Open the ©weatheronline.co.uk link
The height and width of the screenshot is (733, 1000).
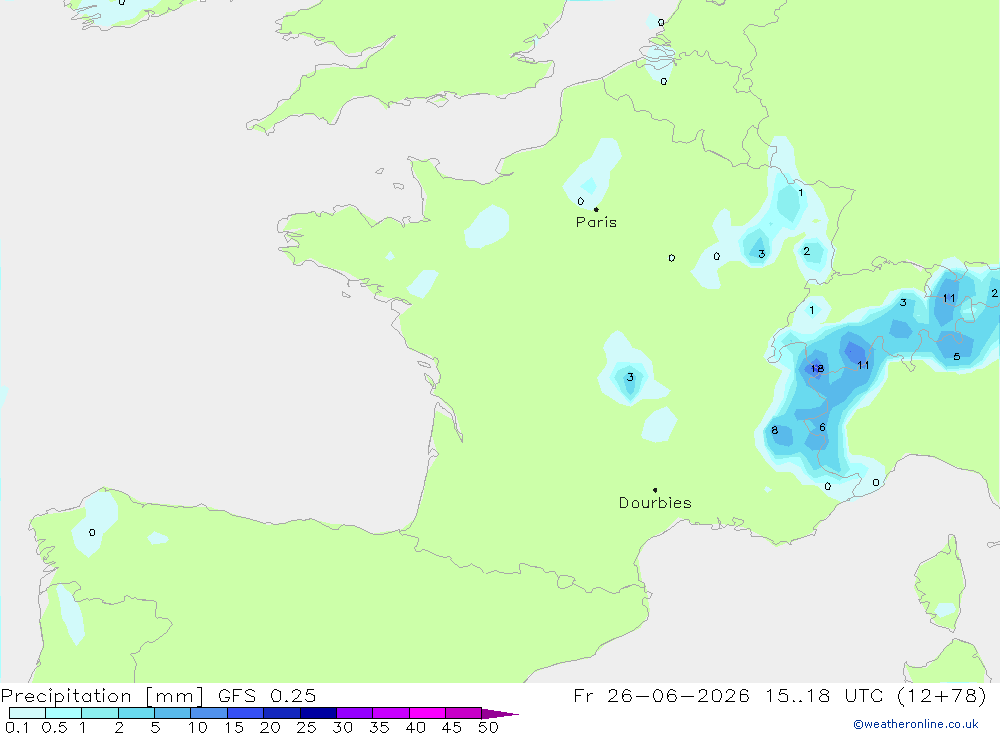916,724
